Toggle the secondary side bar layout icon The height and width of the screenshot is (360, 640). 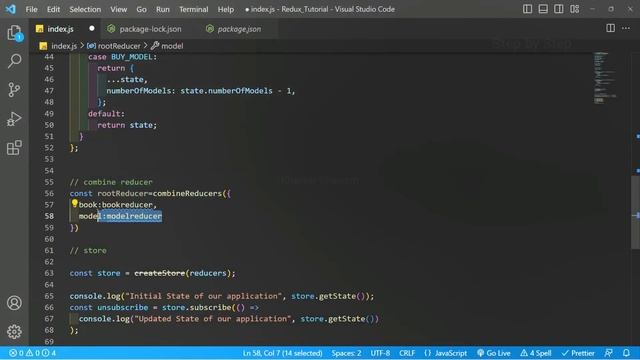tap(558, 9)
